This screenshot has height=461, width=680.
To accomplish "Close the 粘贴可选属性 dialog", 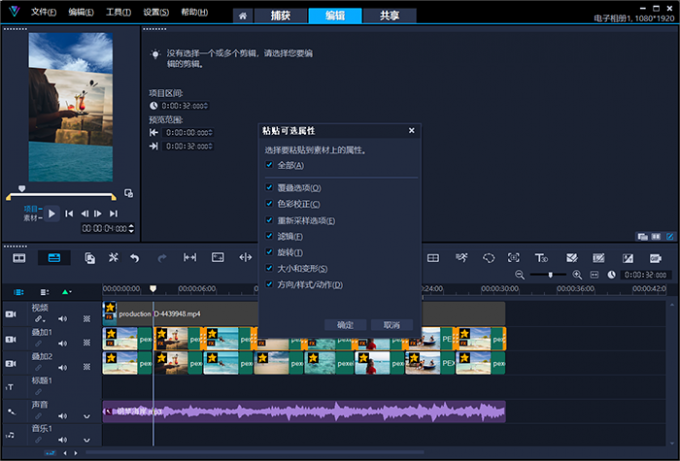I will (412, 131).
